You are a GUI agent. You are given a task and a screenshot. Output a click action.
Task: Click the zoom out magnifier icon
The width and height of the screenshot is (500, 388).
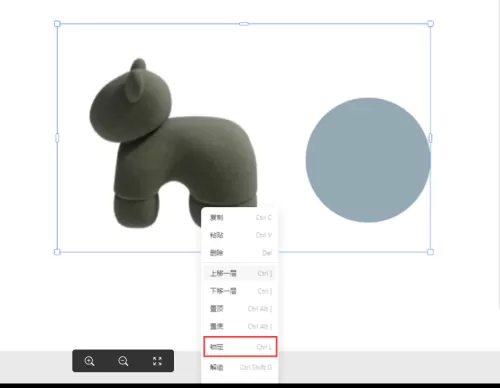tap(123, 361)
